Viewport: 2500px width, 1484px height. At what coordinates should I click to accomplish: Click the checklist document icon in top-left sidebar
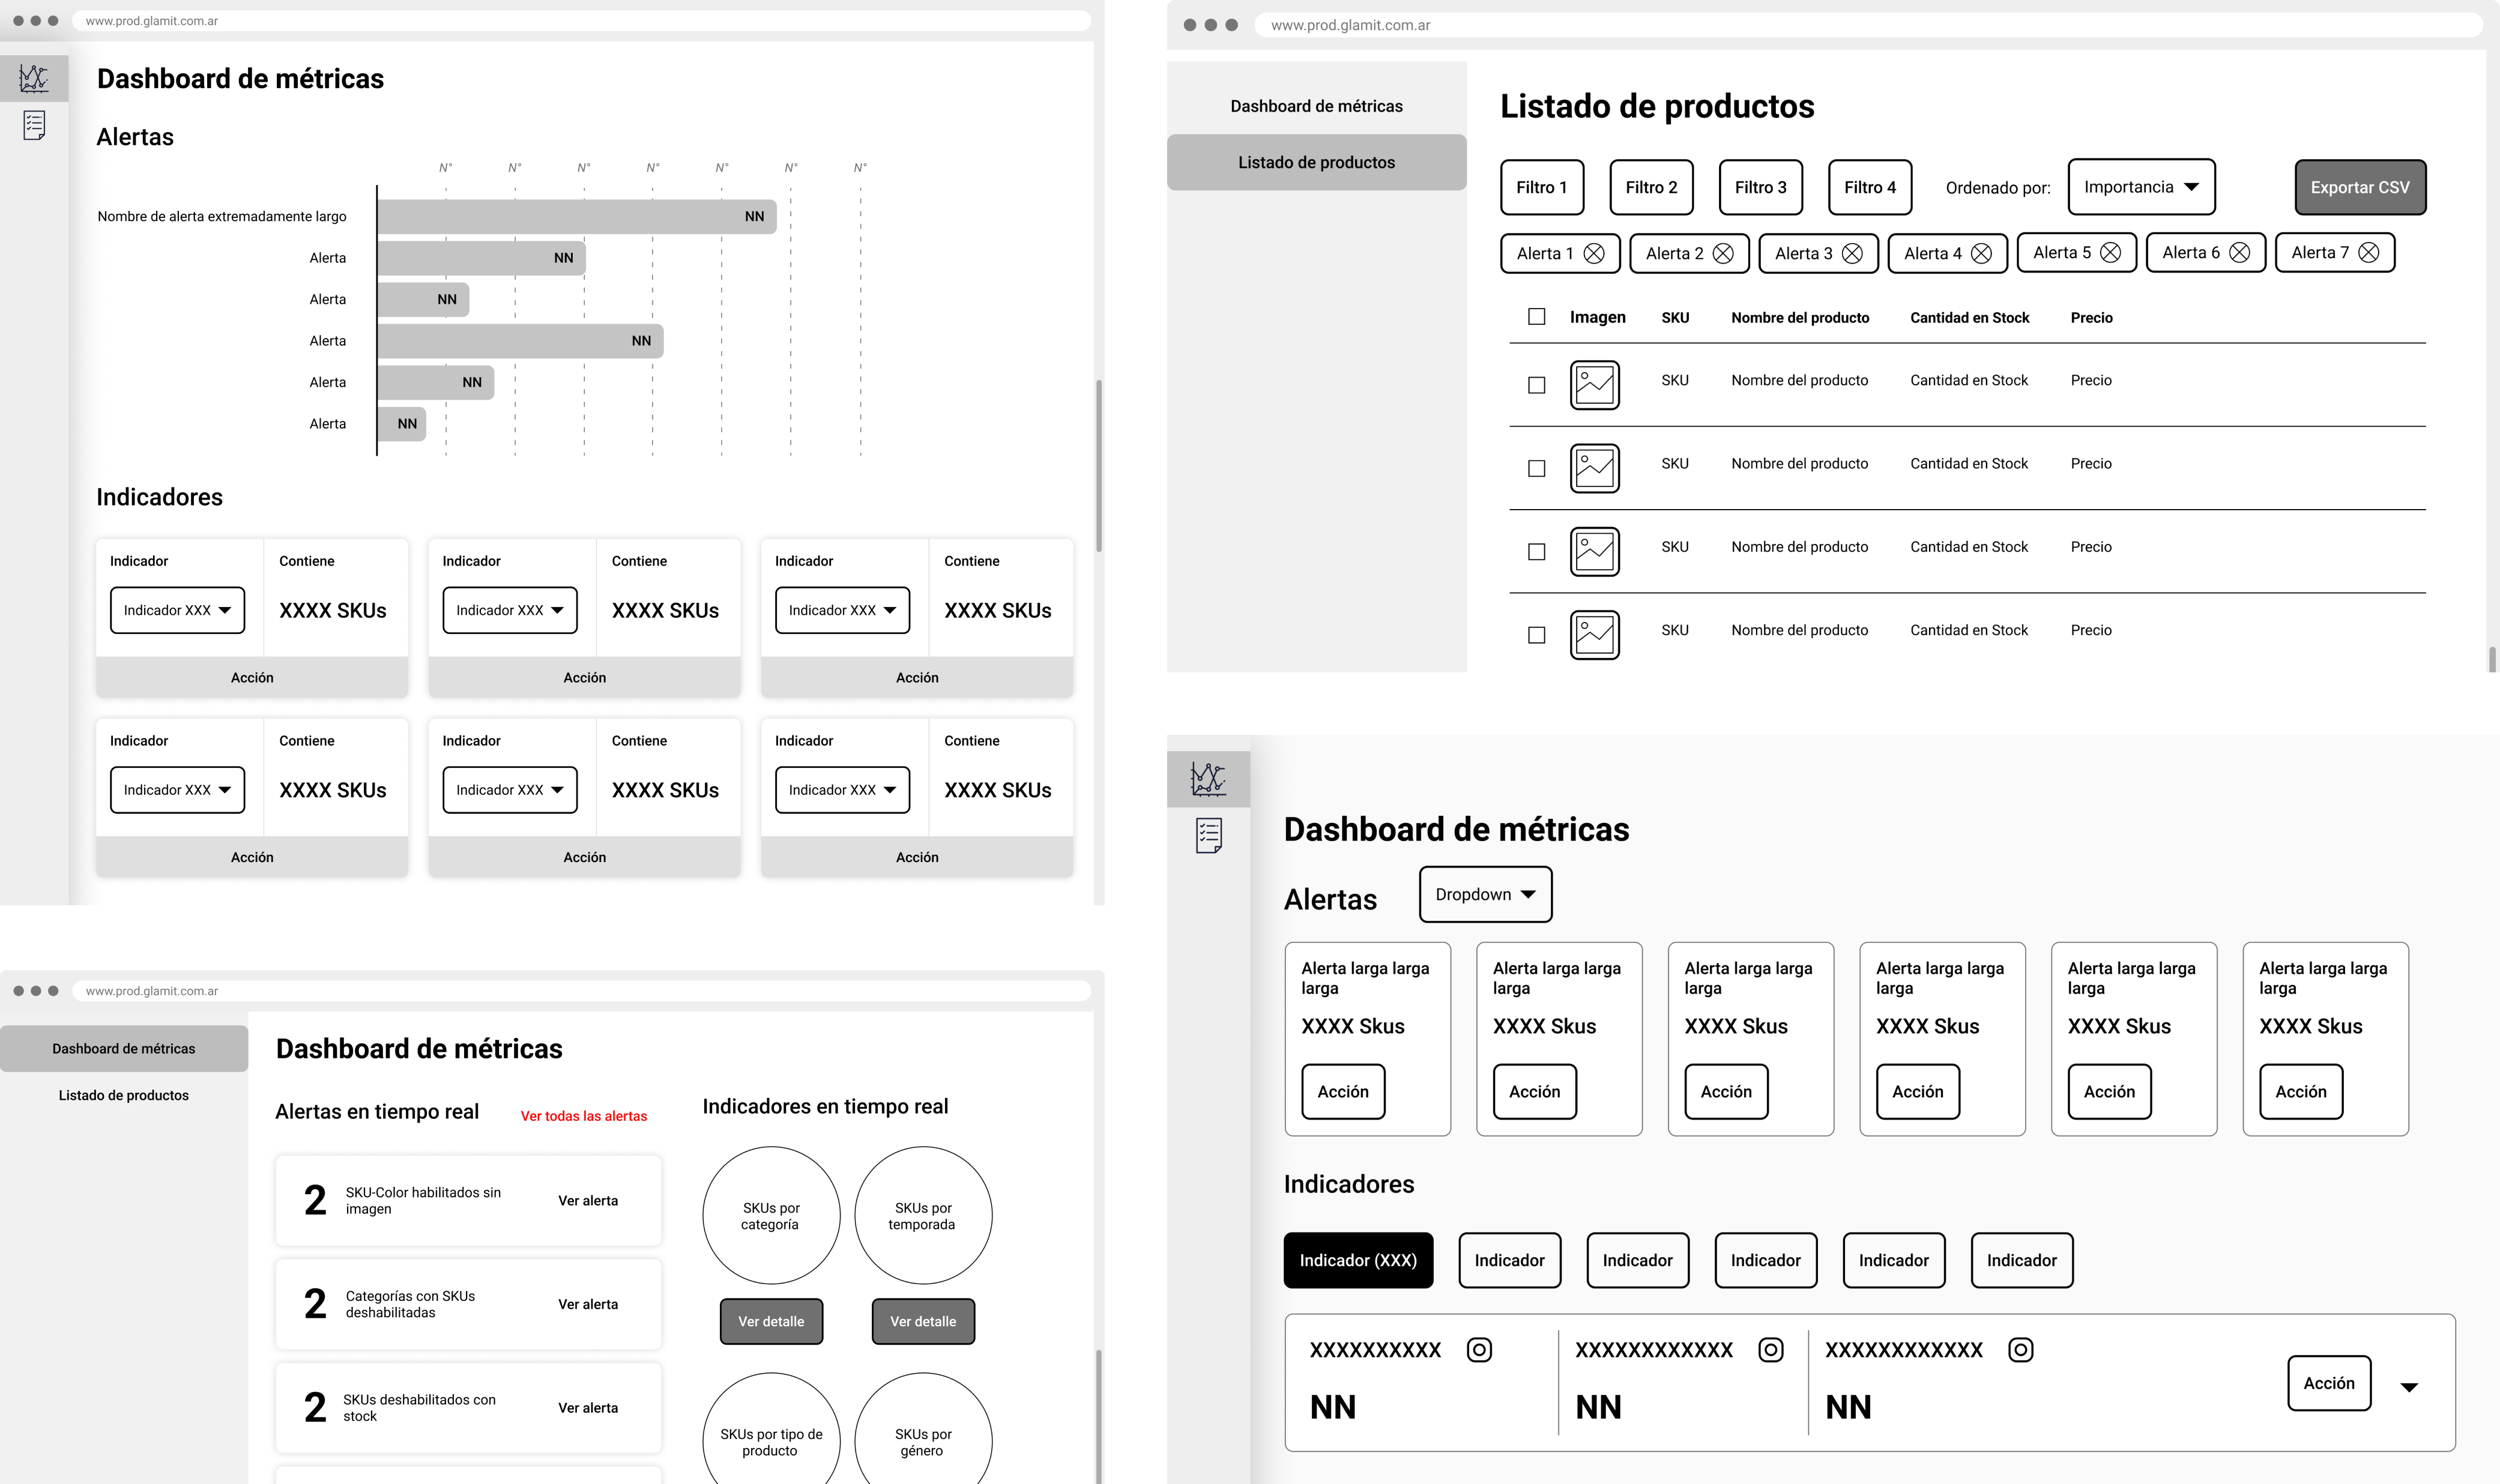tap(34, 125)
